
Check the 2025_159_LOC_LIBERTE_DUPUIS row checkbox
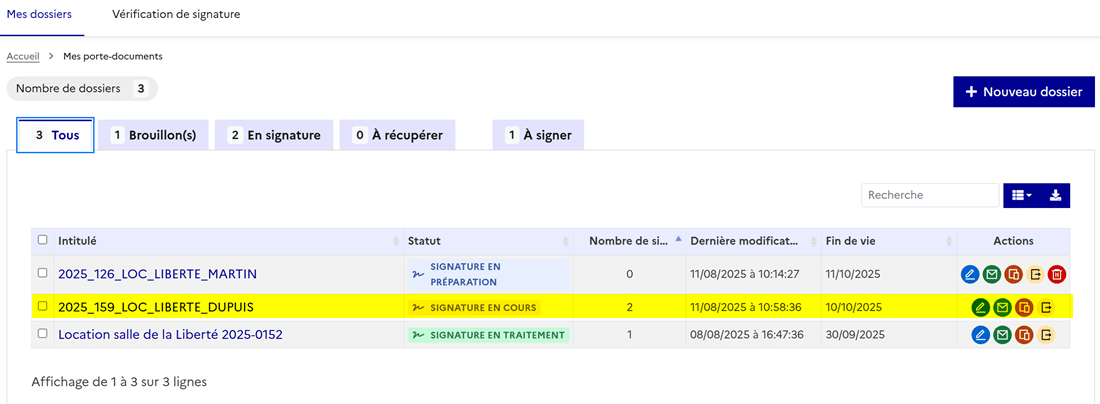[x=42, y=306]
